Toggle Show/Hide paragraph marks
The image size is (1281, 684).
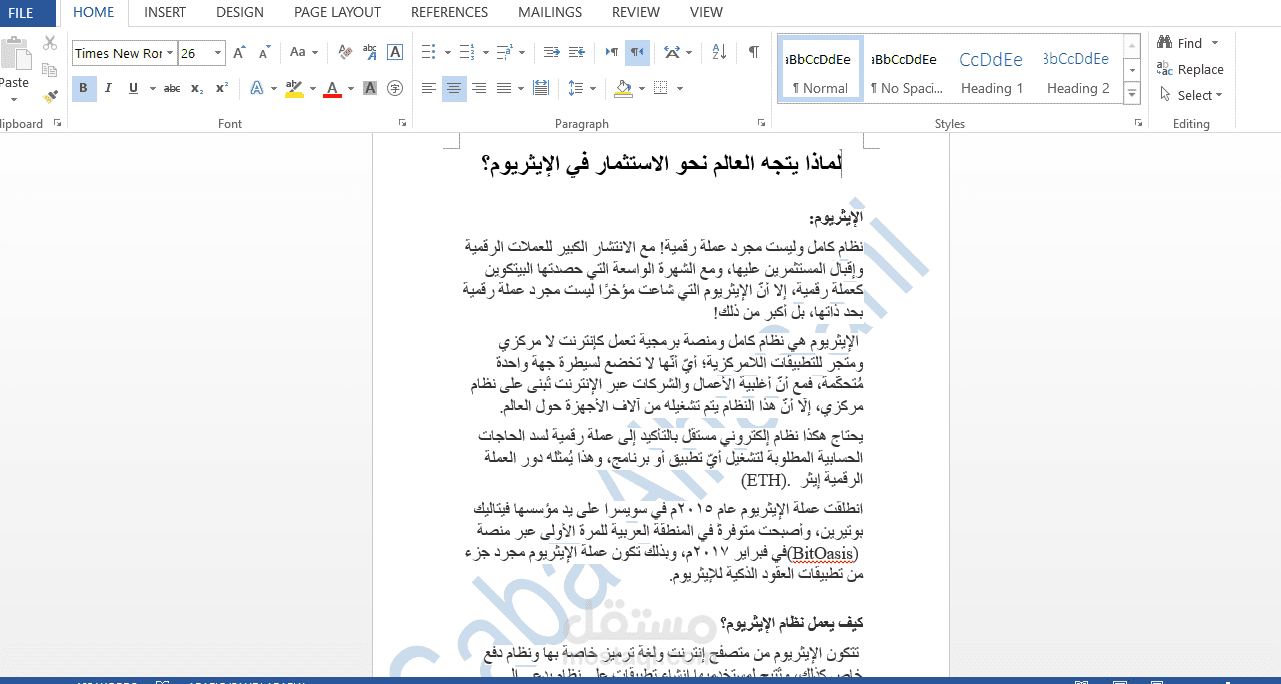point(754,52)
